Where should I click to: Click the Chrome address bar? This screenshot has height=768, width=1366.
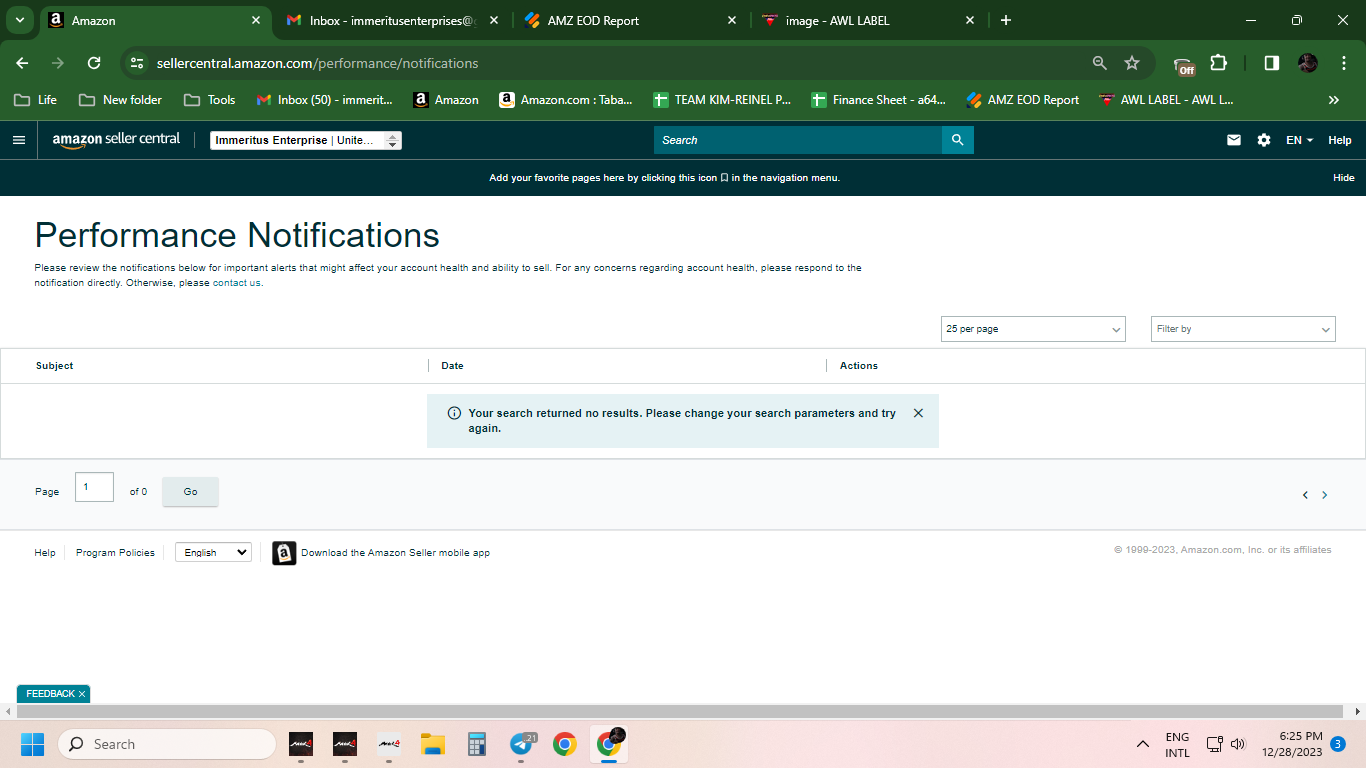pos(620,63)
